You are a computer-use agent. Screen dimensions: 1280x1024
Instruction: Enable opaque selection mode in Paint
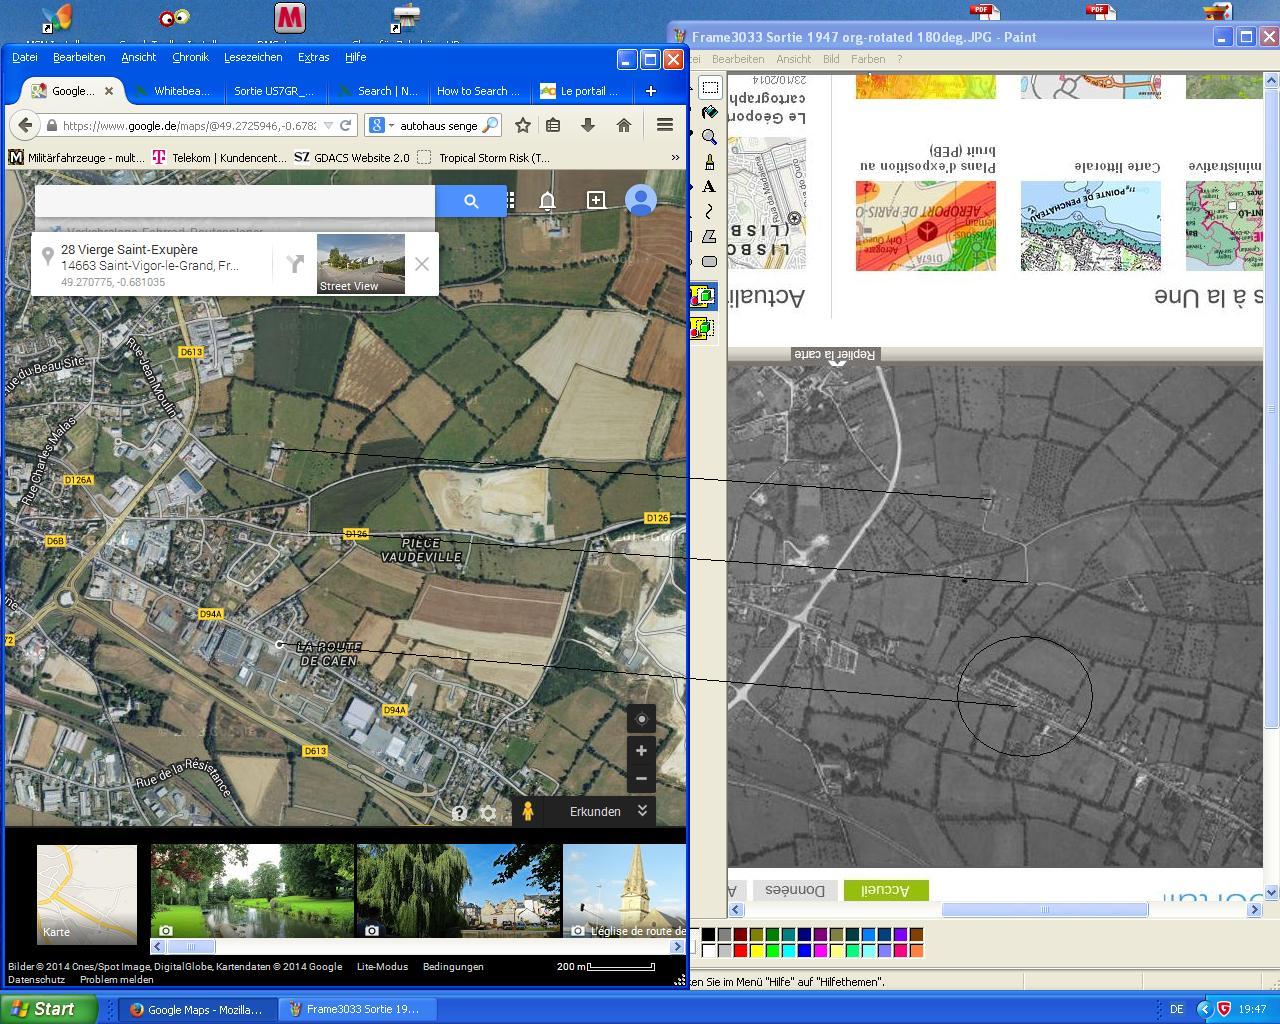[702, 296]
